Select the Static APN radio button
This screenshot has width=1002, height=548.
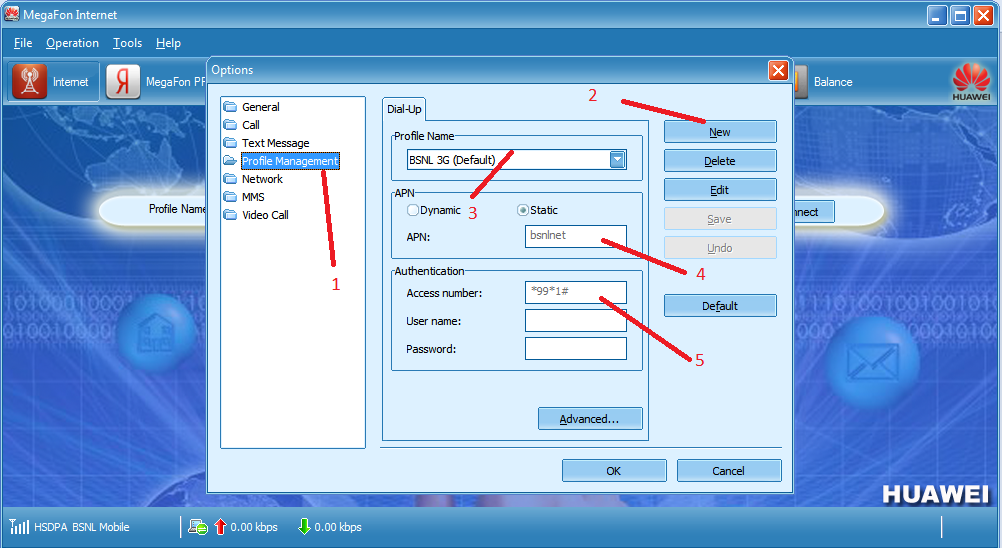coord(523,209)
